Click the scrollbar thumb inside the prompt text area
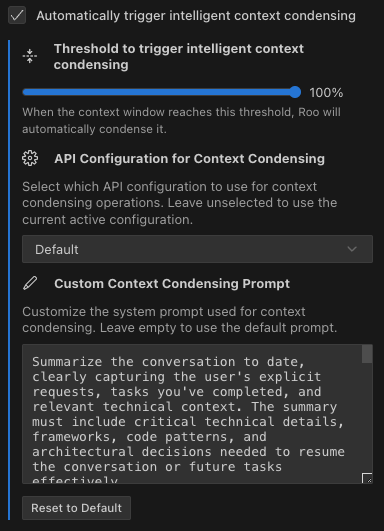 click(367, 354)
